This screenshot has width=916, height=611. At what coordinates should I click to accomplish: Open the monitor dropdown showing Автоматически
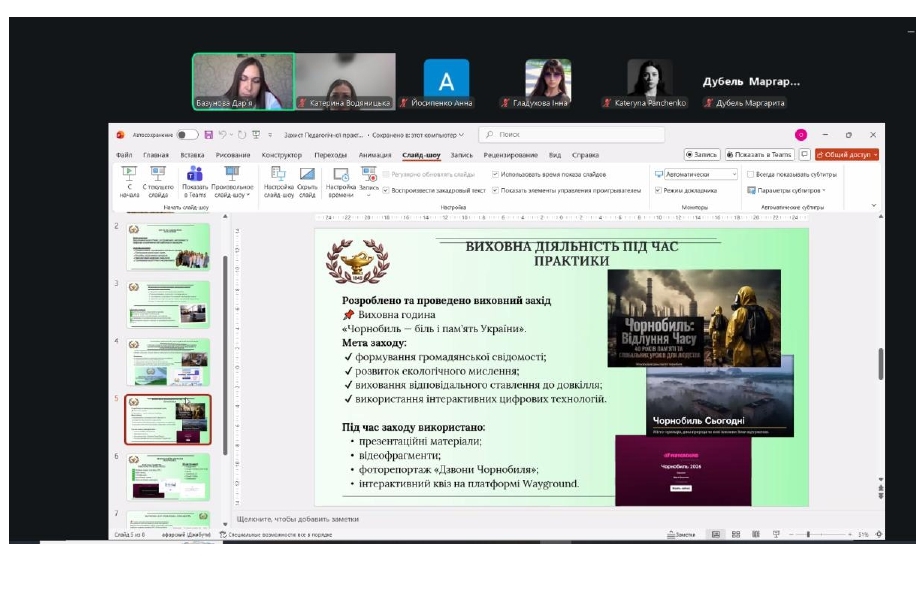tap(701, 174)
